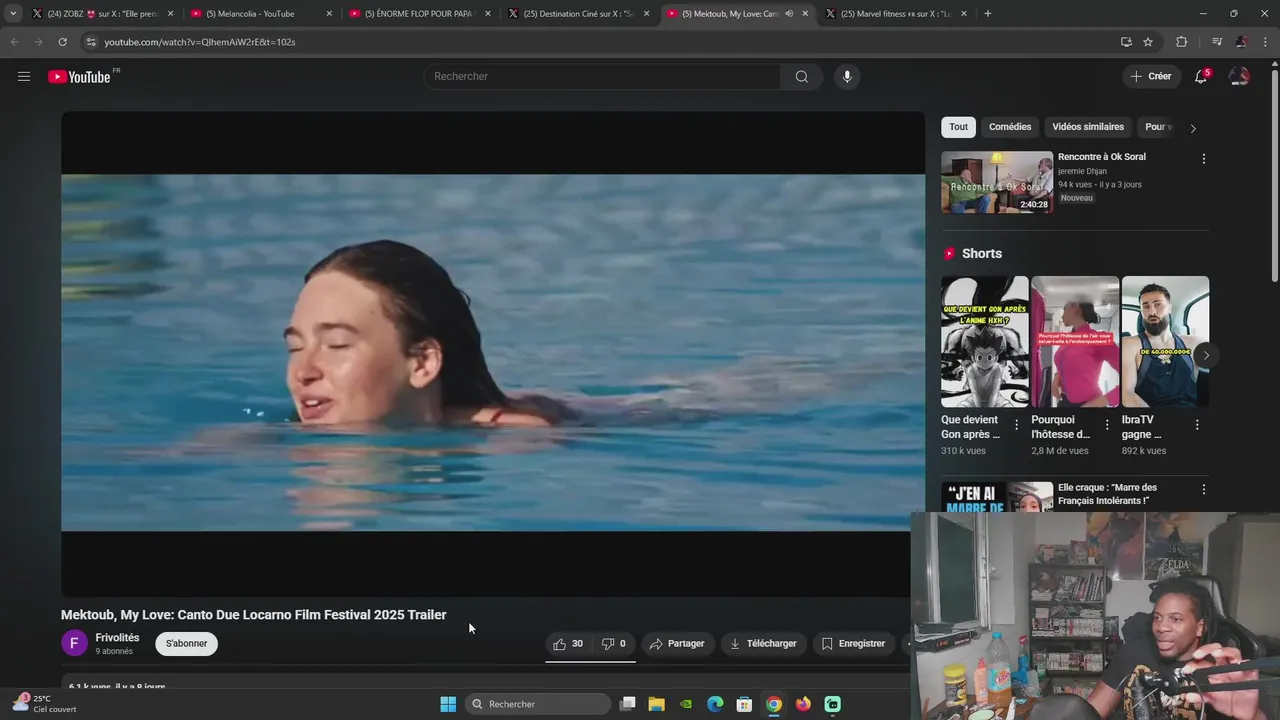This screenshot has height=720, width=1280.
Task: Bookmark this page with star icon
Action: tap(1148, 42)
